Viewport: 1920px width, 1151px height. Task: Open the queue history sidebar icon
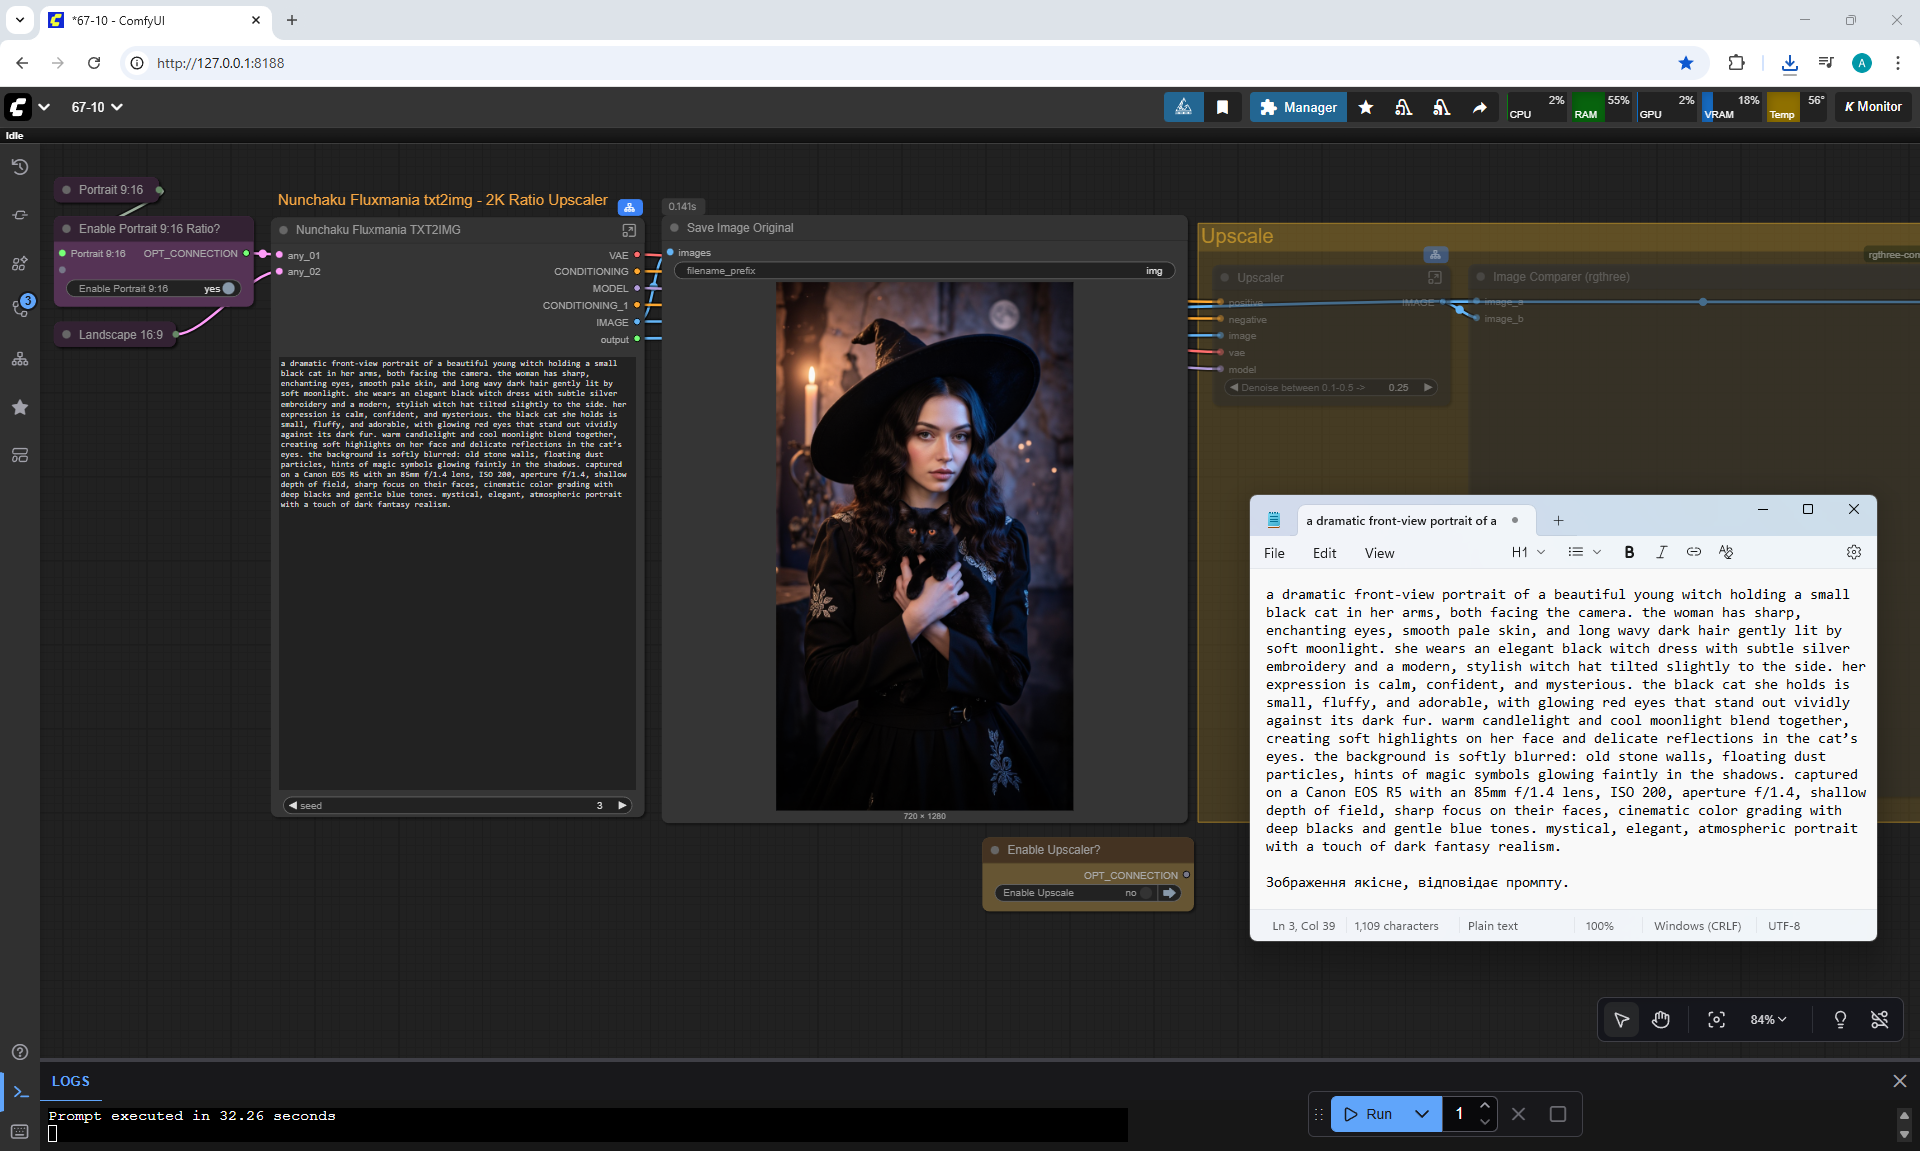coord(20,167)
